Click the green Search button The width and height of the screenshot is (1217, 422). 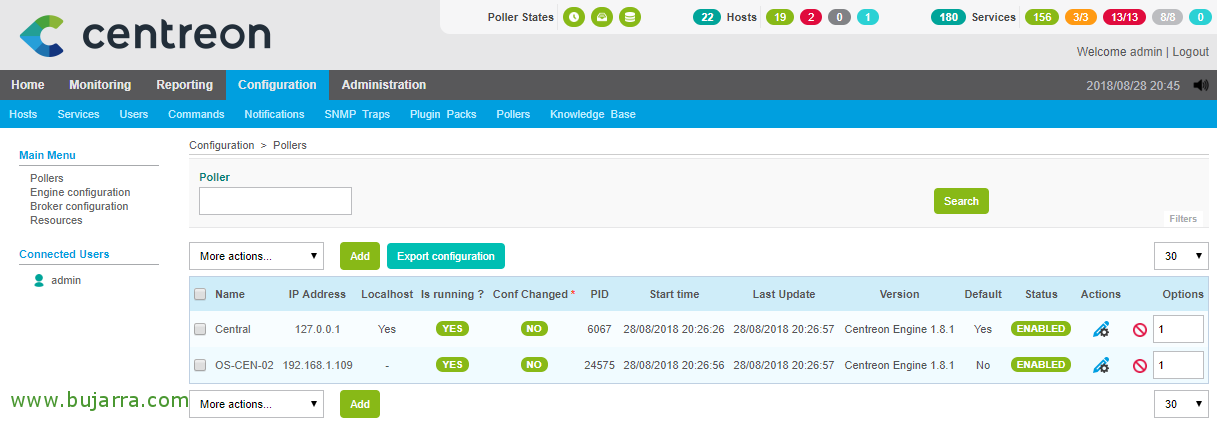coord(961,201)
